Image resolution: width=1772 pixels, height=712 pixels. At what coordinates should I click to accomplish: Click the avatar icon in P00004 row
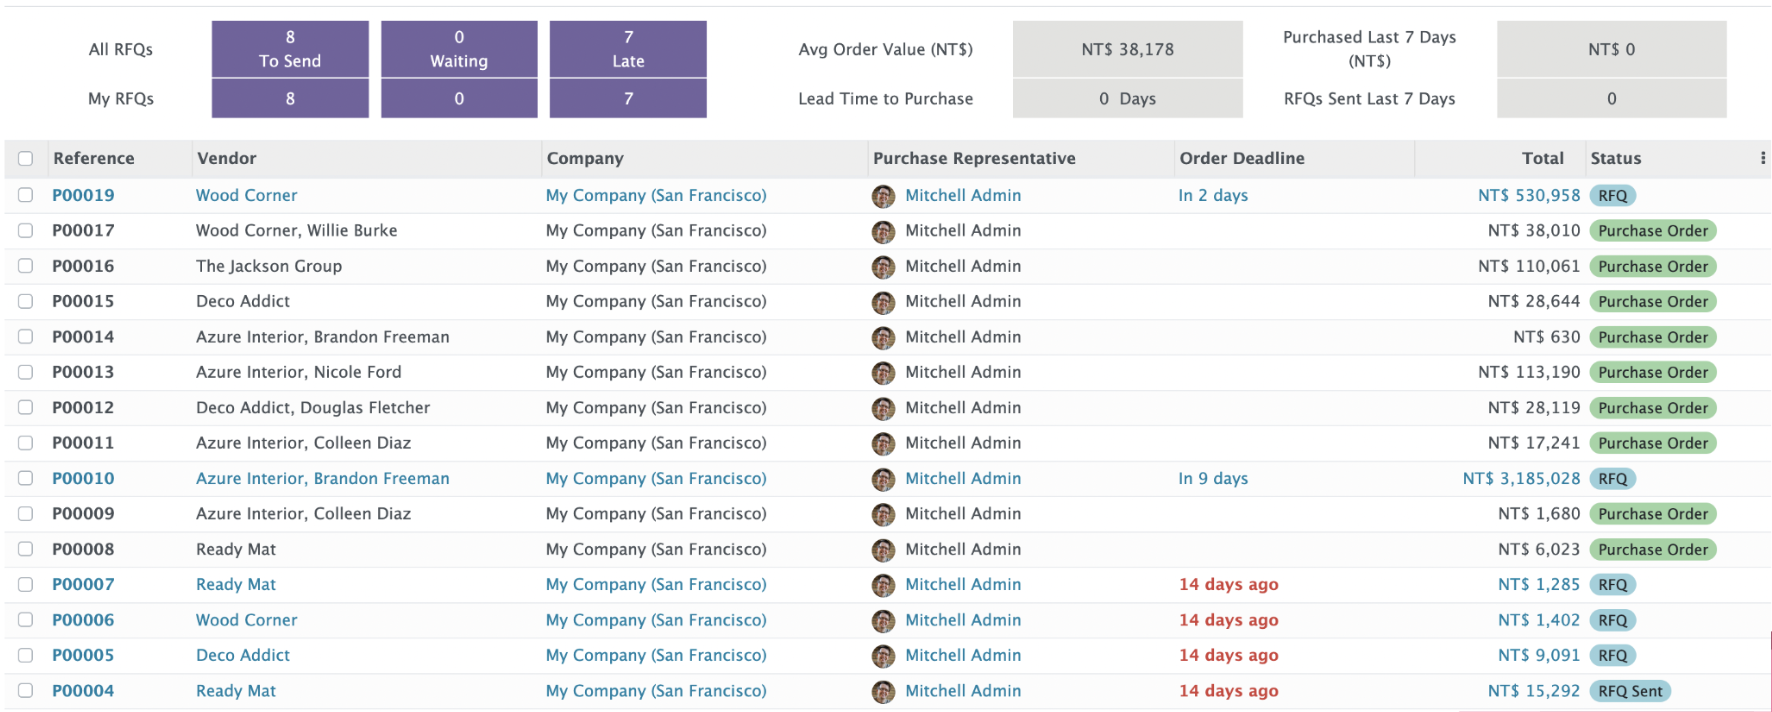pos(883,691)
